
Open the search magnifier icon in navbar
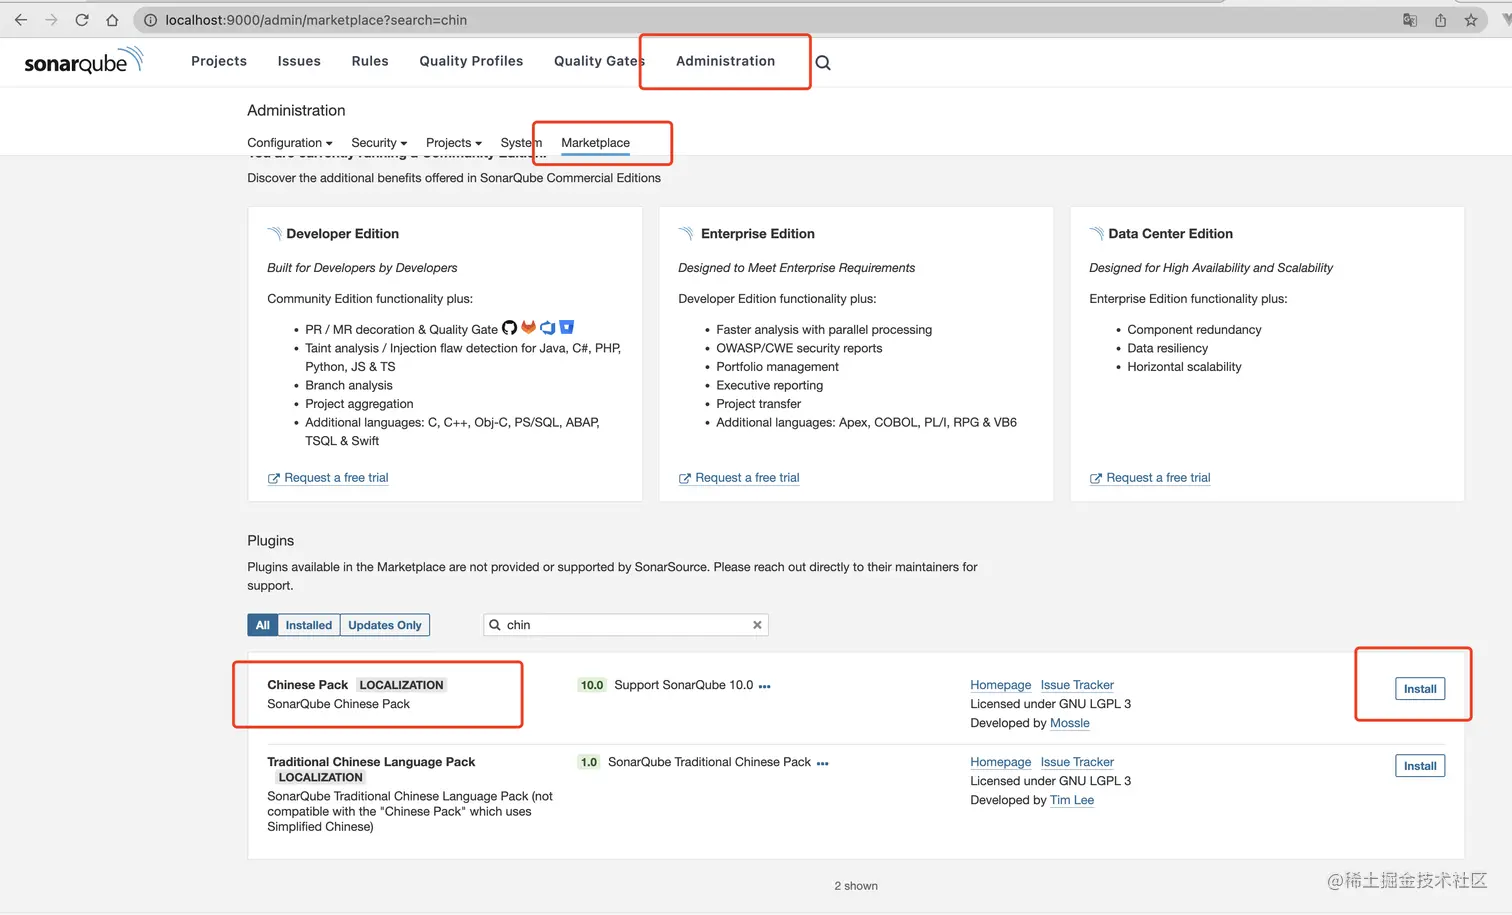click(823, 63)
